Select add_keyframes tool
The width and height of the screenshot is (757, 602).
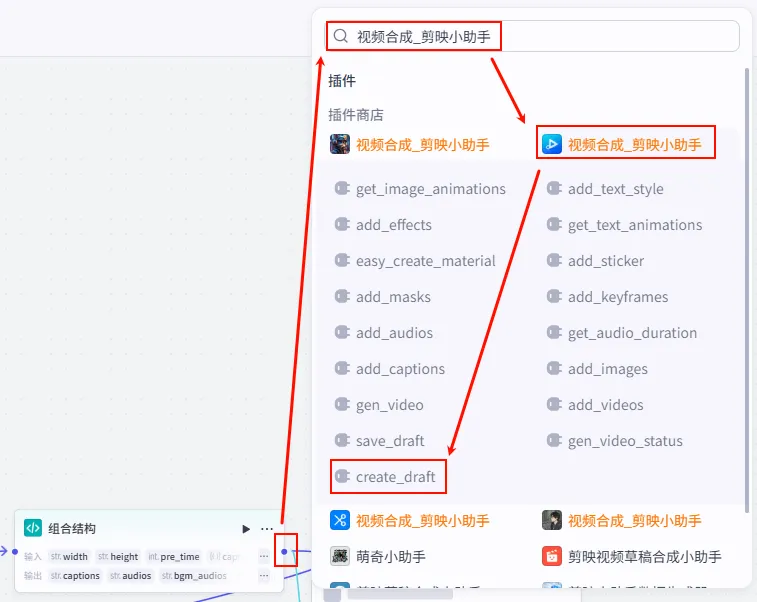click(x=607, y=297)
